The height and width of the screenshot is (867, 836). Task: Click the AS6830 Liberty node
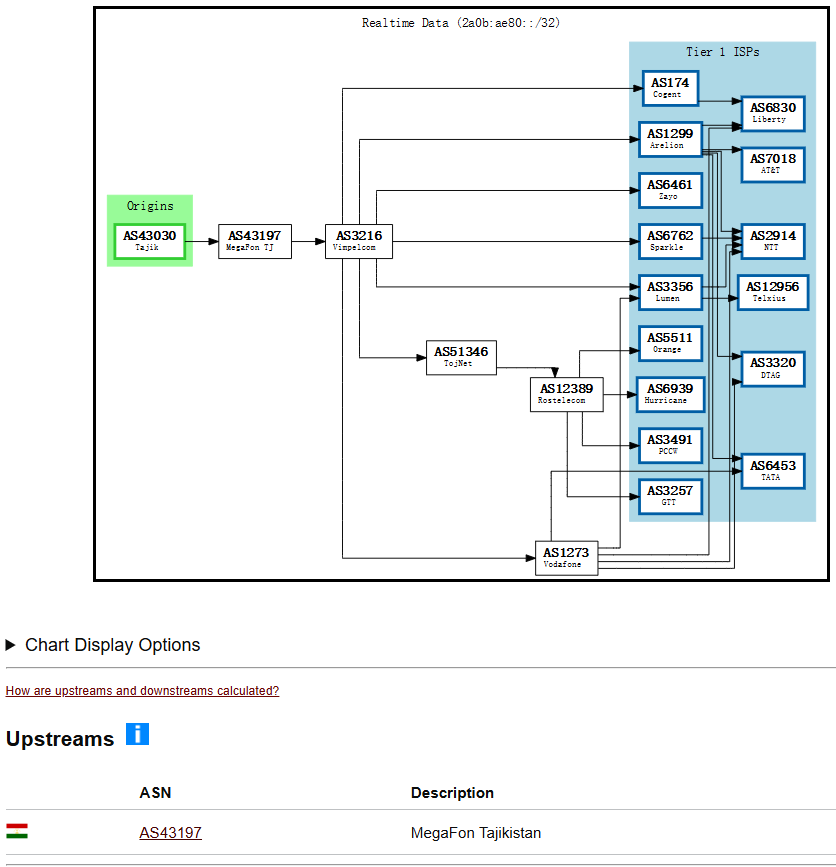coord(773,113)
